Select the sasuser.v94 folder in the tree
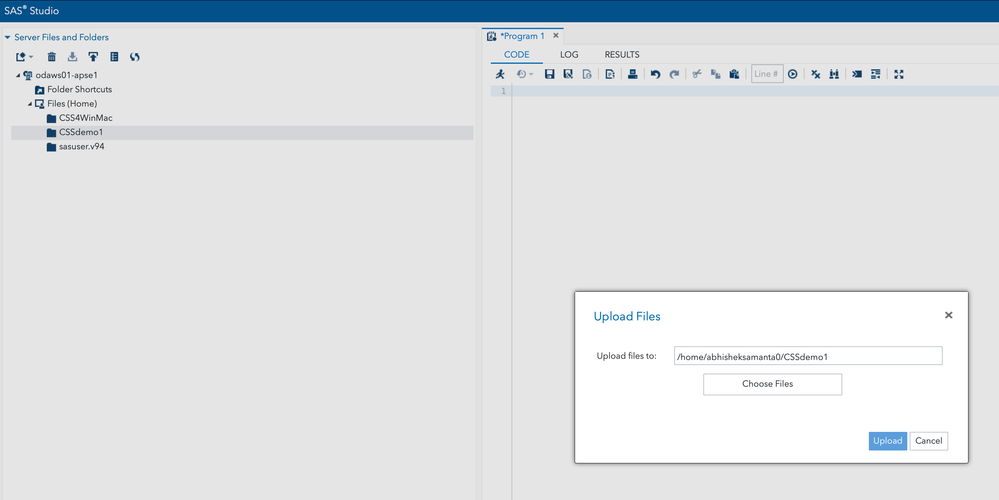Screen dimensions: 999x500 (81, 146)
